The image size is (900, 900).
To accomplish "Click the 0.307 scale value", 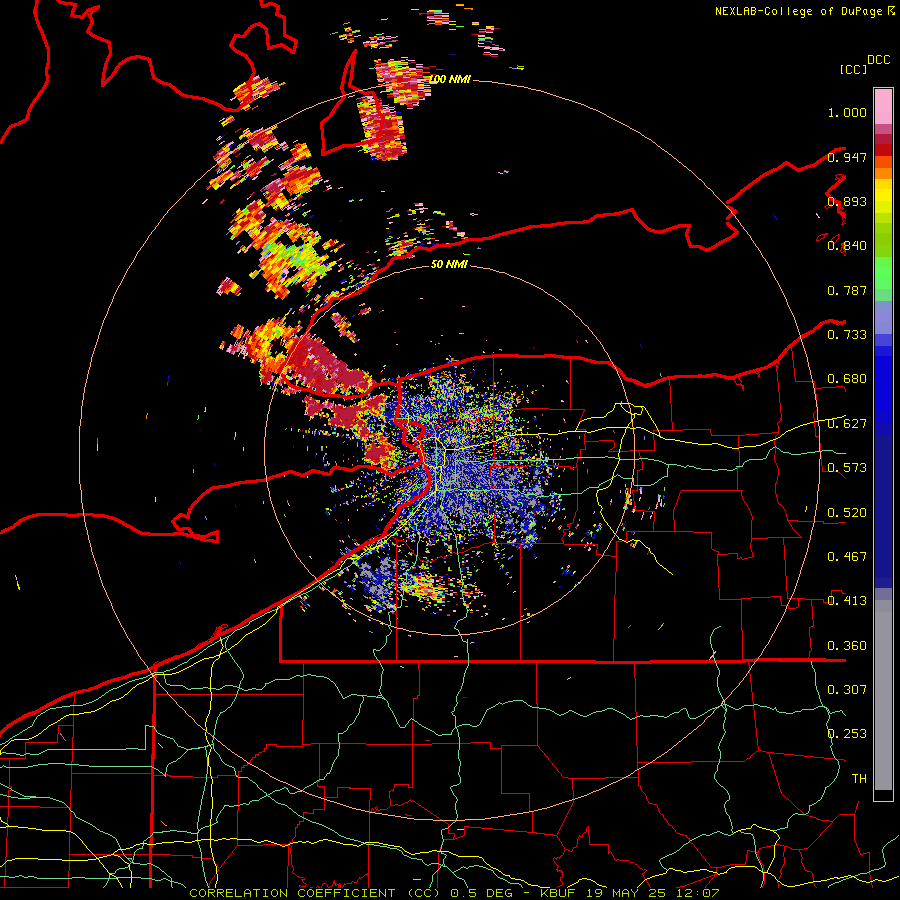I will tap(847, 690).
